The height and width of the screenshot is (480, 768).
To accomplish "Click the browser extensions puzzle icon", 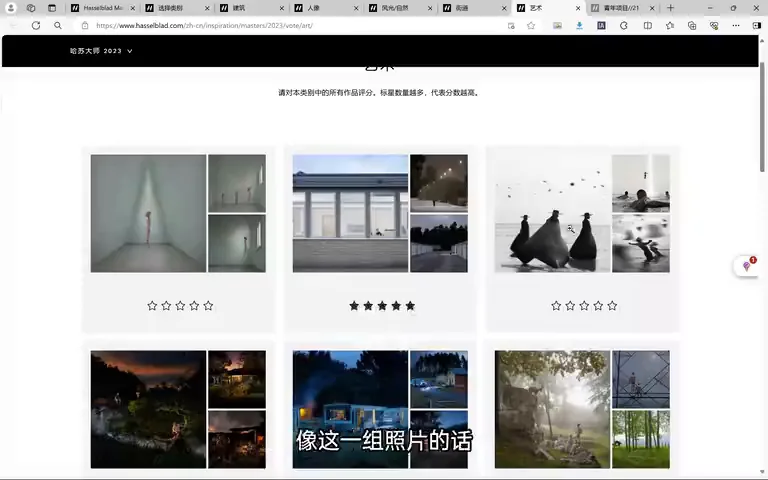I will point(624,25).
